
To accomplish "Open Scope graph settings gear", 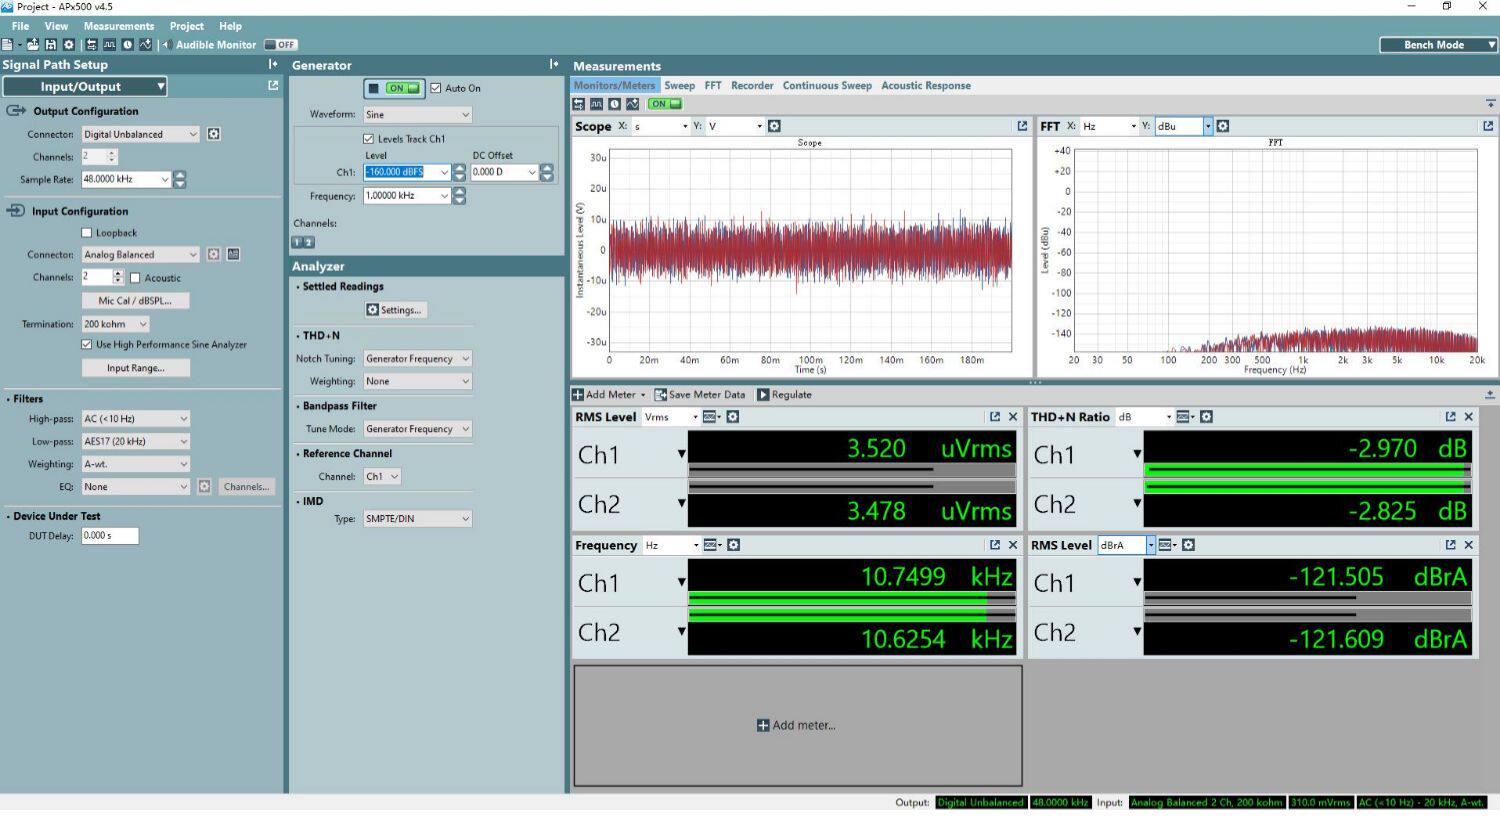I will point(774,126).
